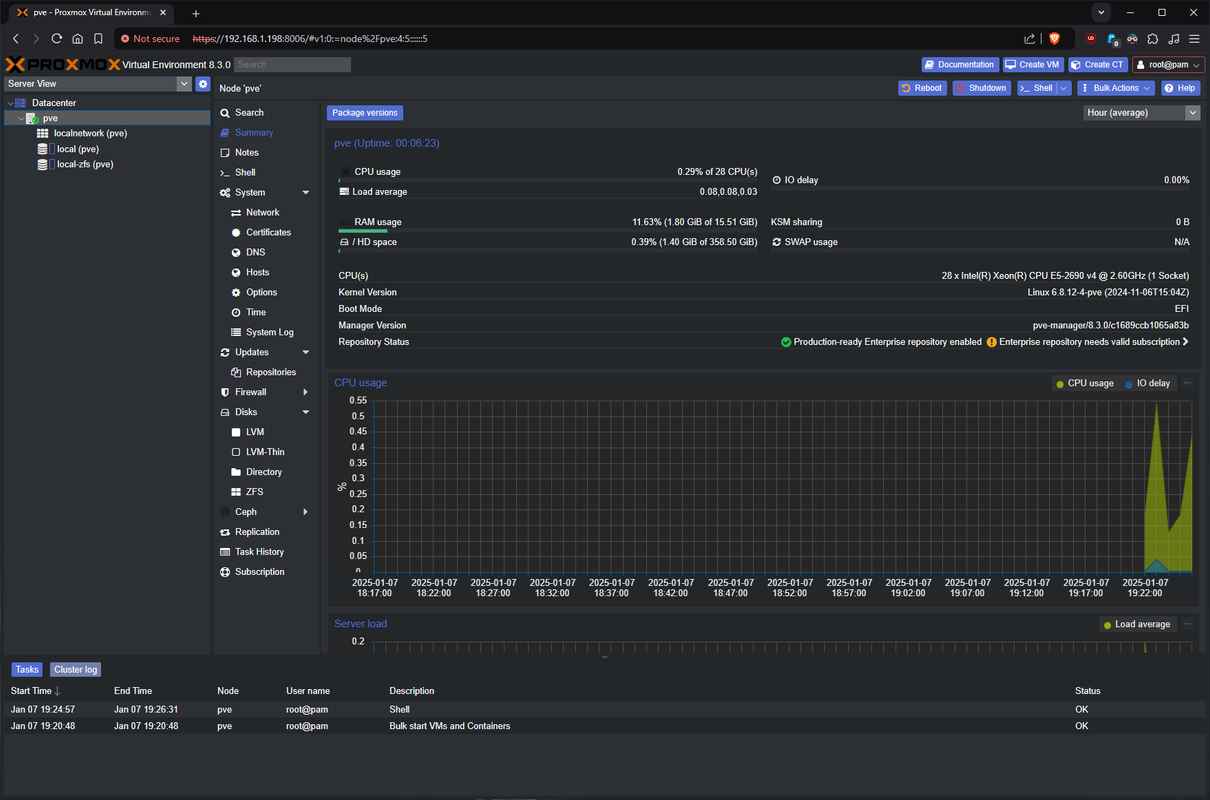This screenshot has height=800, width=1210.
Task: Click the Help button
Action: 1180,88
